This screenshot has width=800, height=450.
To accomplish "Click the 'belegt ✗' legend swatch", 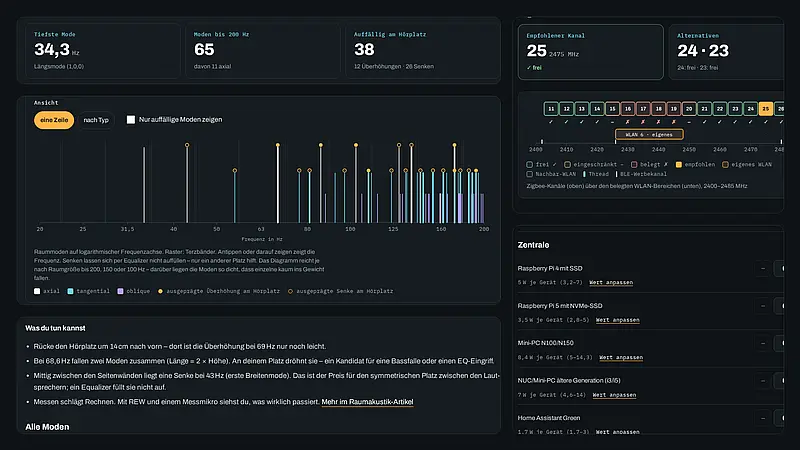I will coord(634,165).
